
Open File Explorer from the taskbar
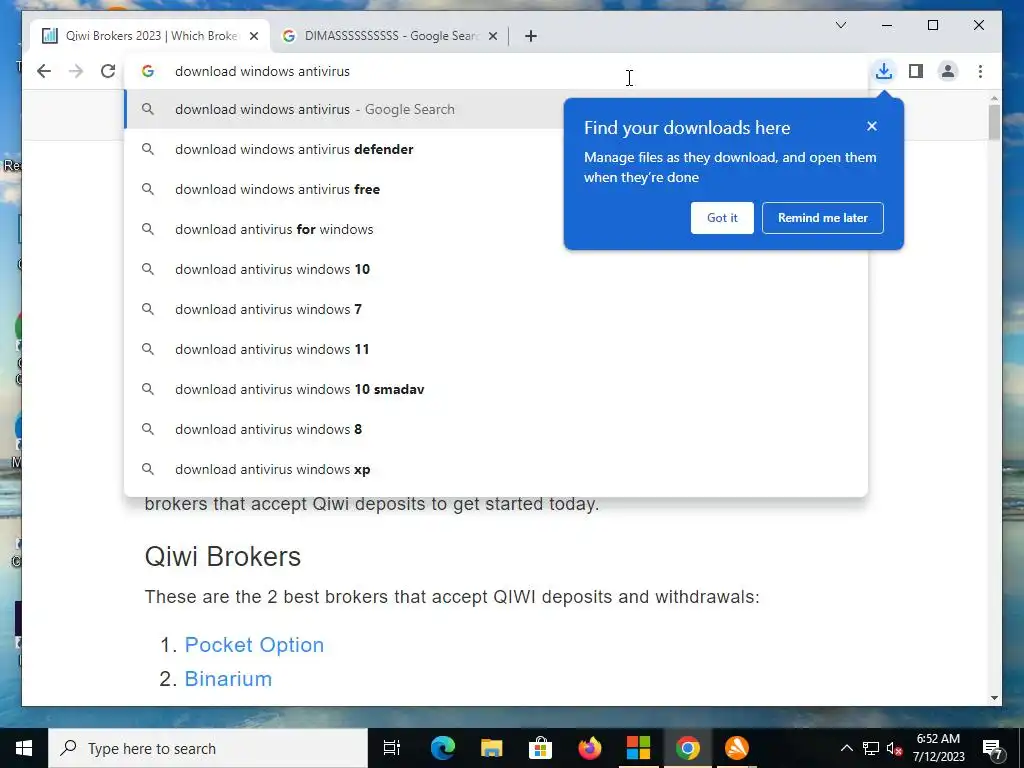pyautogui.click(x=491, y=748)
